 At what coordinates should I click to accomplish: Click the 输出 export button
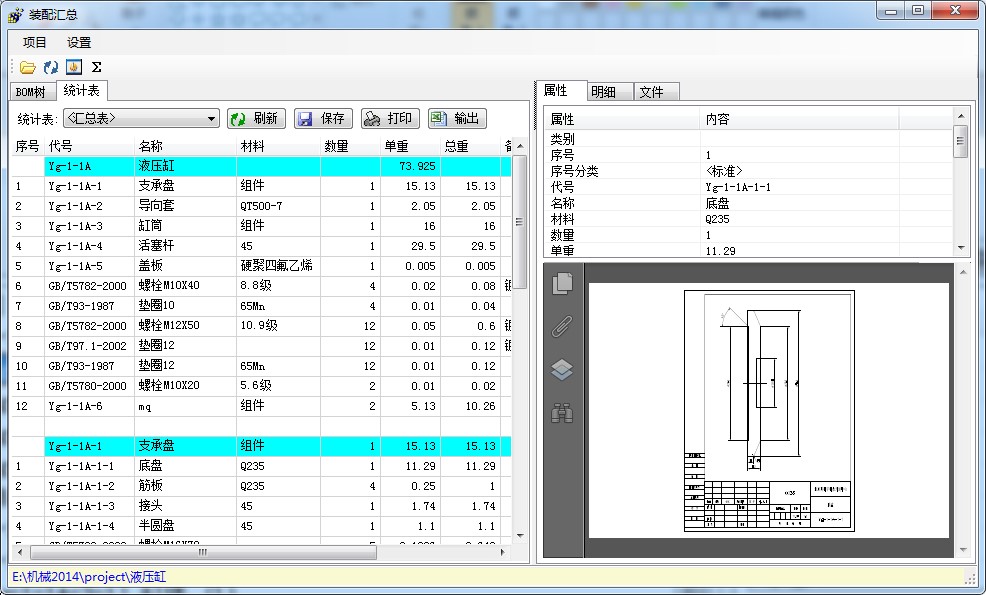[457, 119]
